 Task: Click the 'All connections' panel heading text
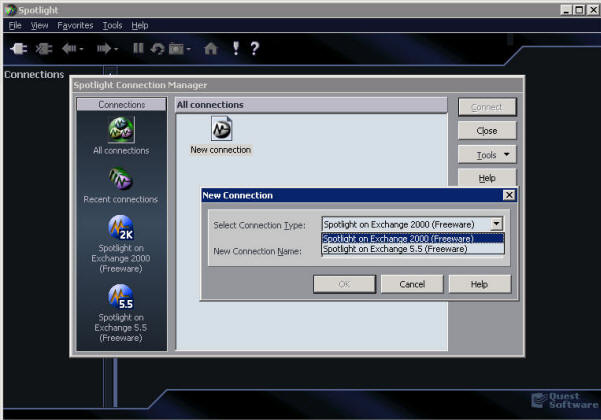pyautogui.click(x=210, y=105)
